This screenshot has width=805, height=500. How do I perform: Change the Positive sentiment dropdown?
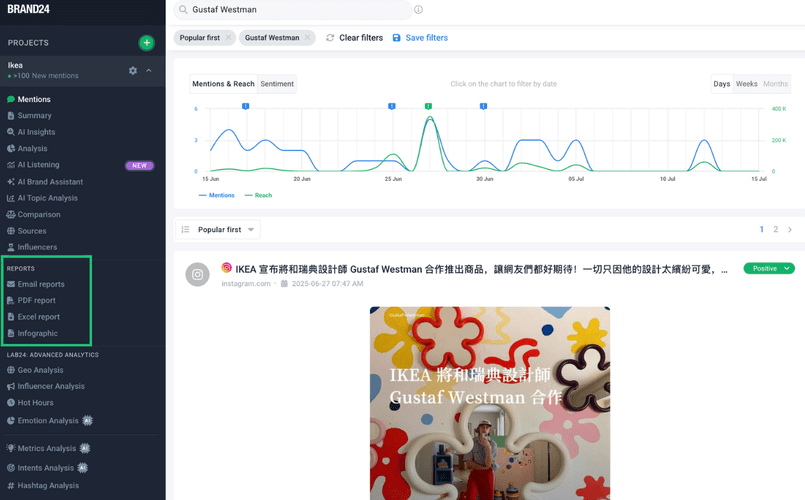(769, 268)
